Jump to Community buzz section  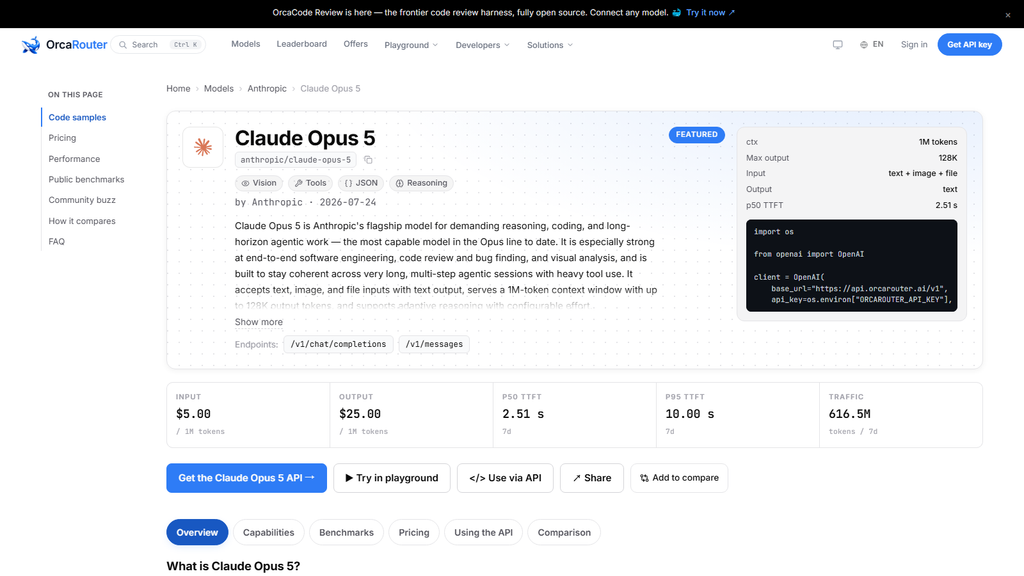point(82,200)
